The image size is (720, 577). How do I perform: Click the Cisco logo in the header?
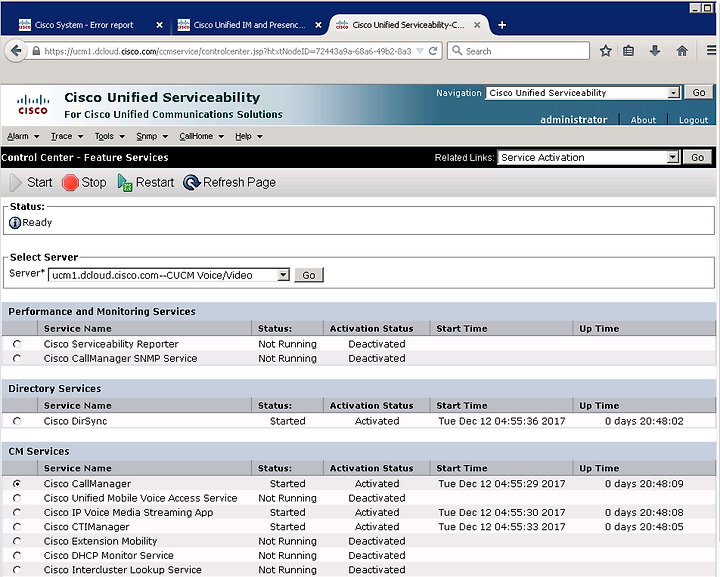pyautogui.click(x=33, y=105)
